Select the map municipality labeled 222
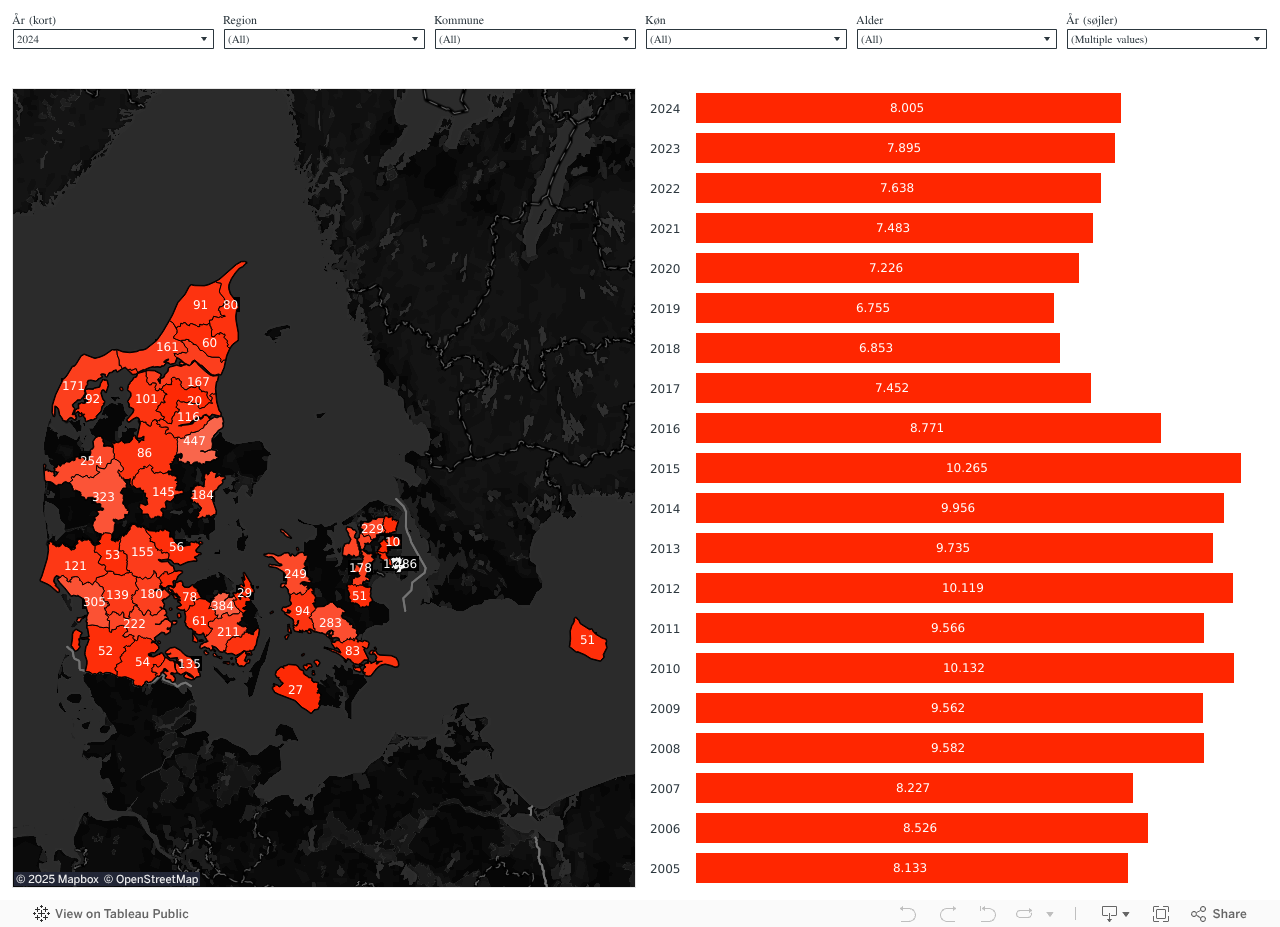This screenshot has width=1280, height=927. coord(134,624)
